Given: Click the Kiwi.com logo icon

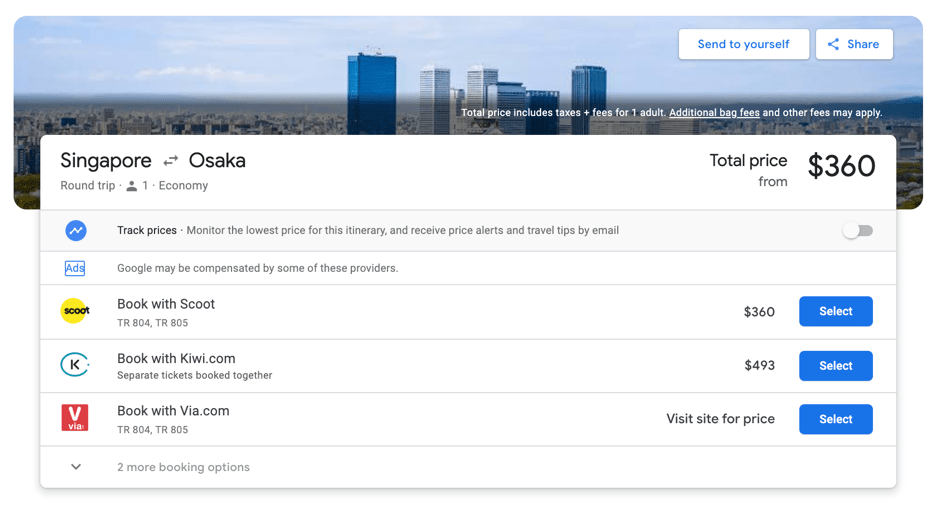Looking at the screenshot, I should 75,366.
